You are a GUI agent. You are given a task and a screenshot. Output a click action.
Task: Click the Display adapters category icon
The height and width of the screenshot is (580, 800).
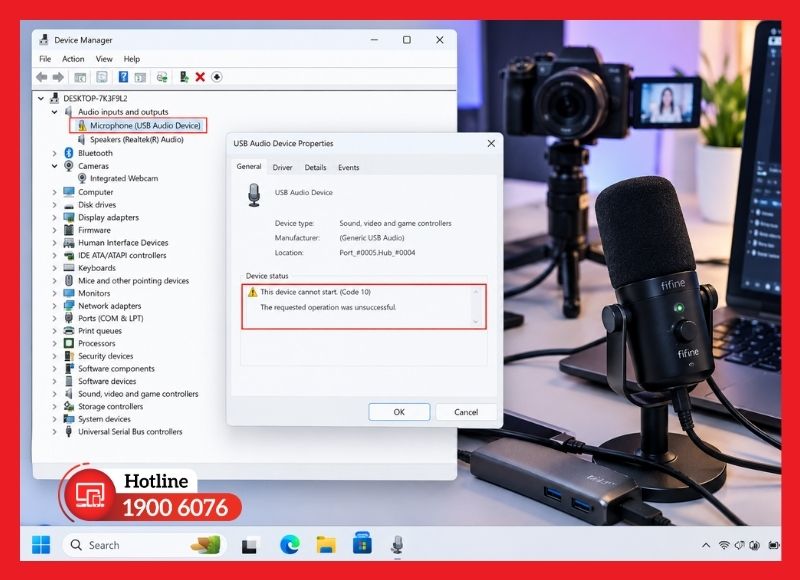69,217
